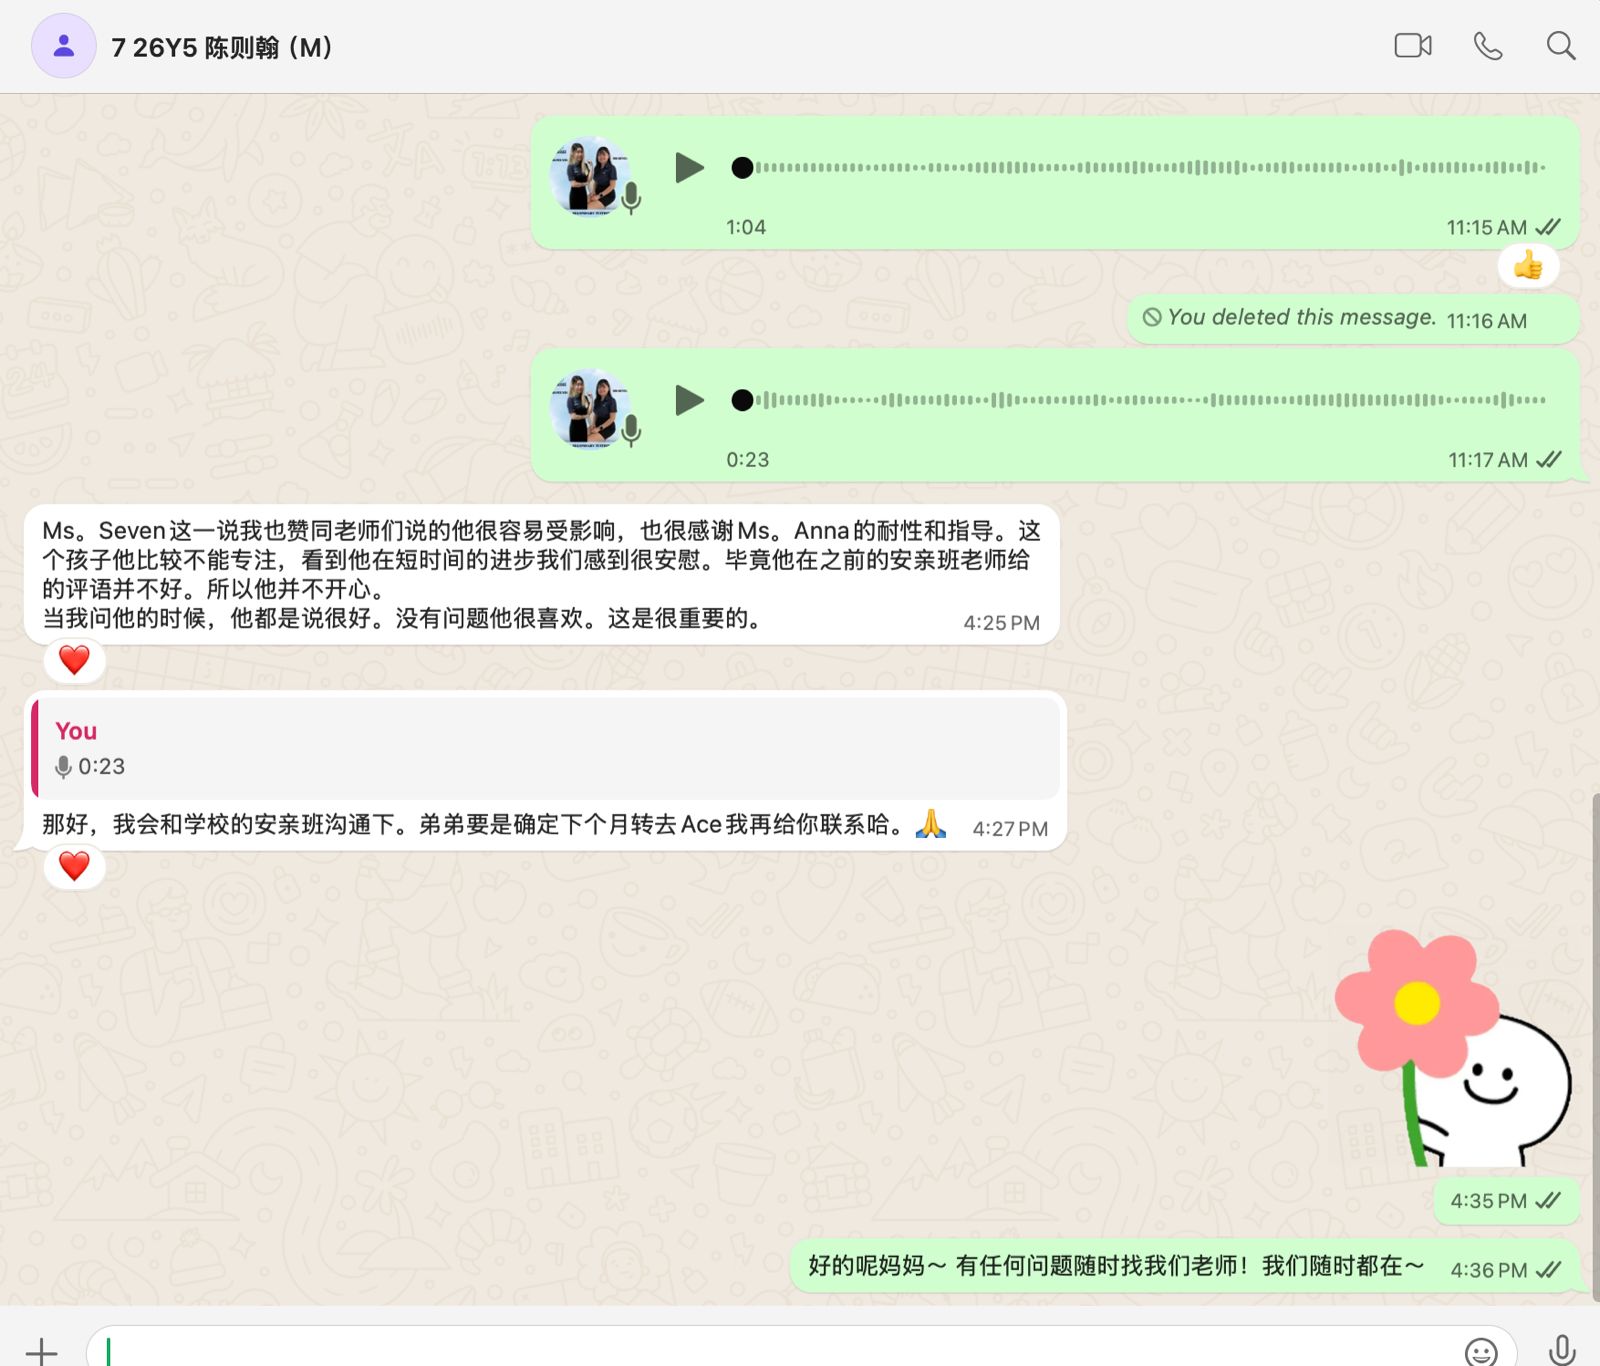Start a voice call with the contact
The height and width of the screenshot is (1366, 1600).
[1488, 46]
